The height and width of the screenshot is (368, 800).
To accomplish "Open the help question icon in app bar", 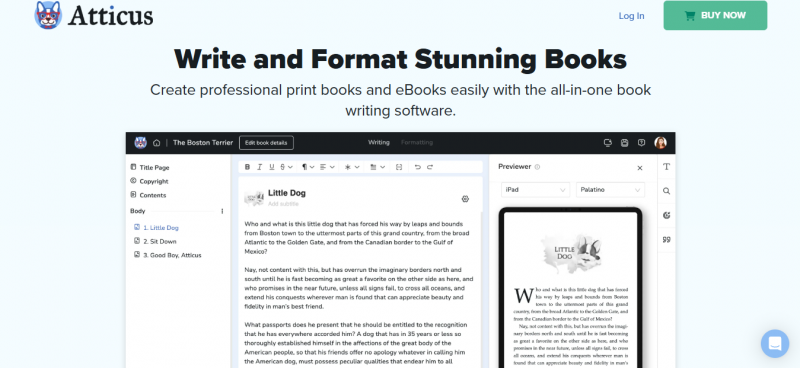I will 641,143.
